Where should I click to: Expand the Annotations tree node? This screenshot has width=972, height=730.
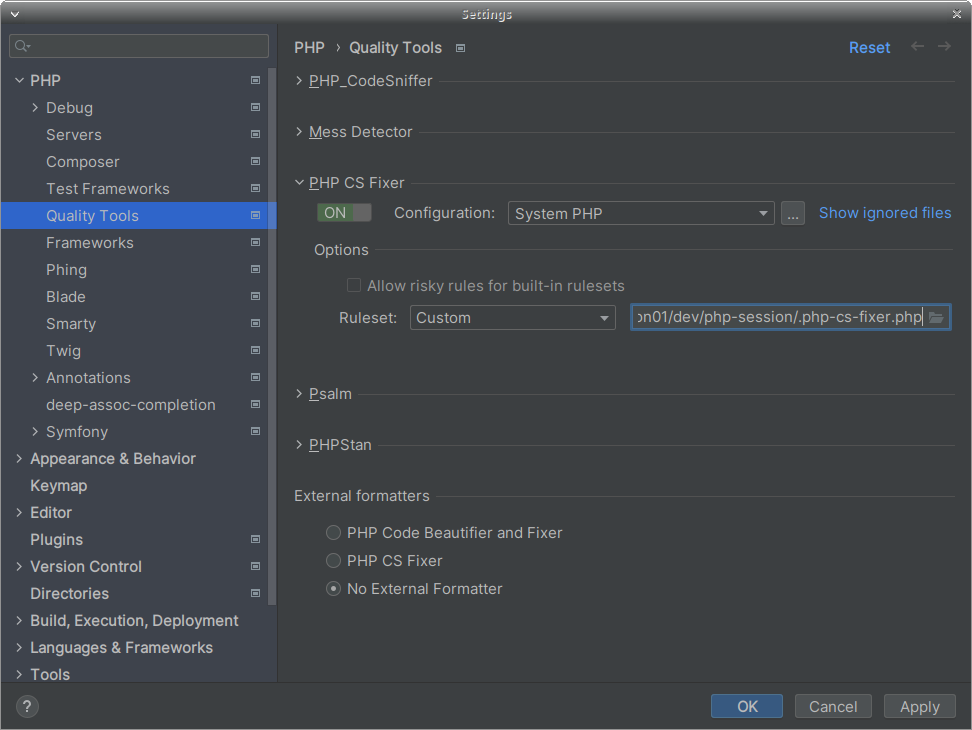coord(35,377)
